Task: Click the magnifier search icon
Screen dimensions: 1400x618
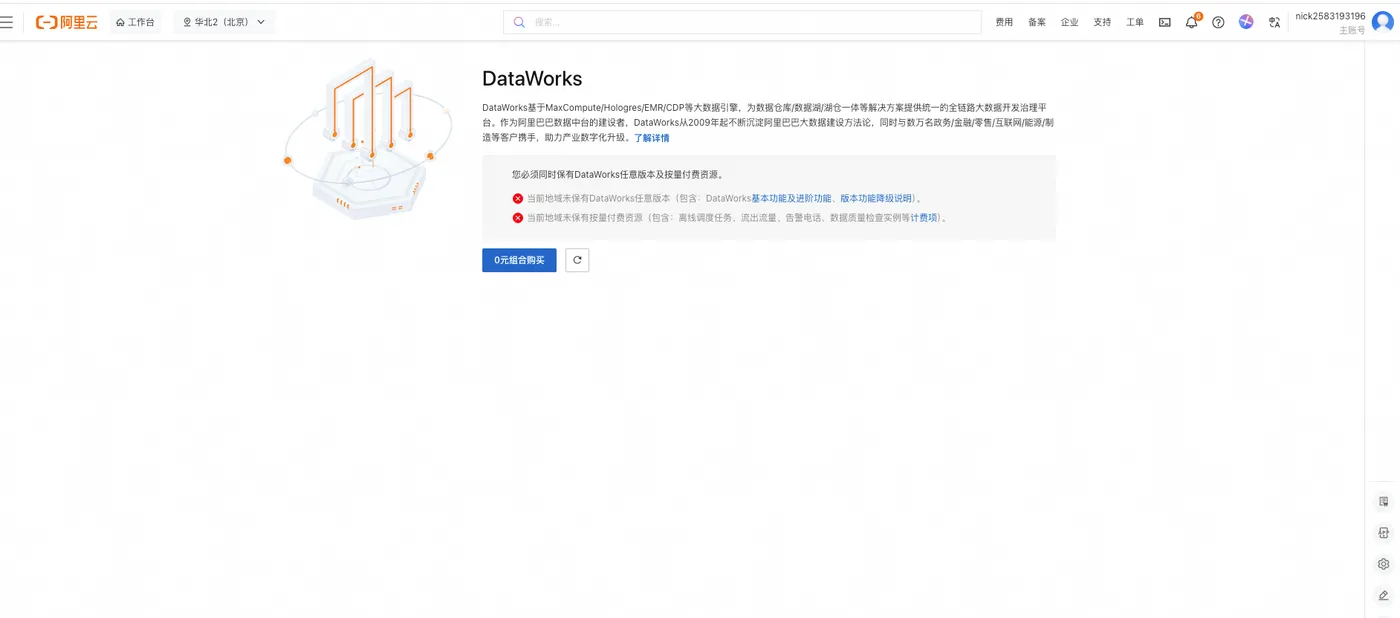Action: 519,22
